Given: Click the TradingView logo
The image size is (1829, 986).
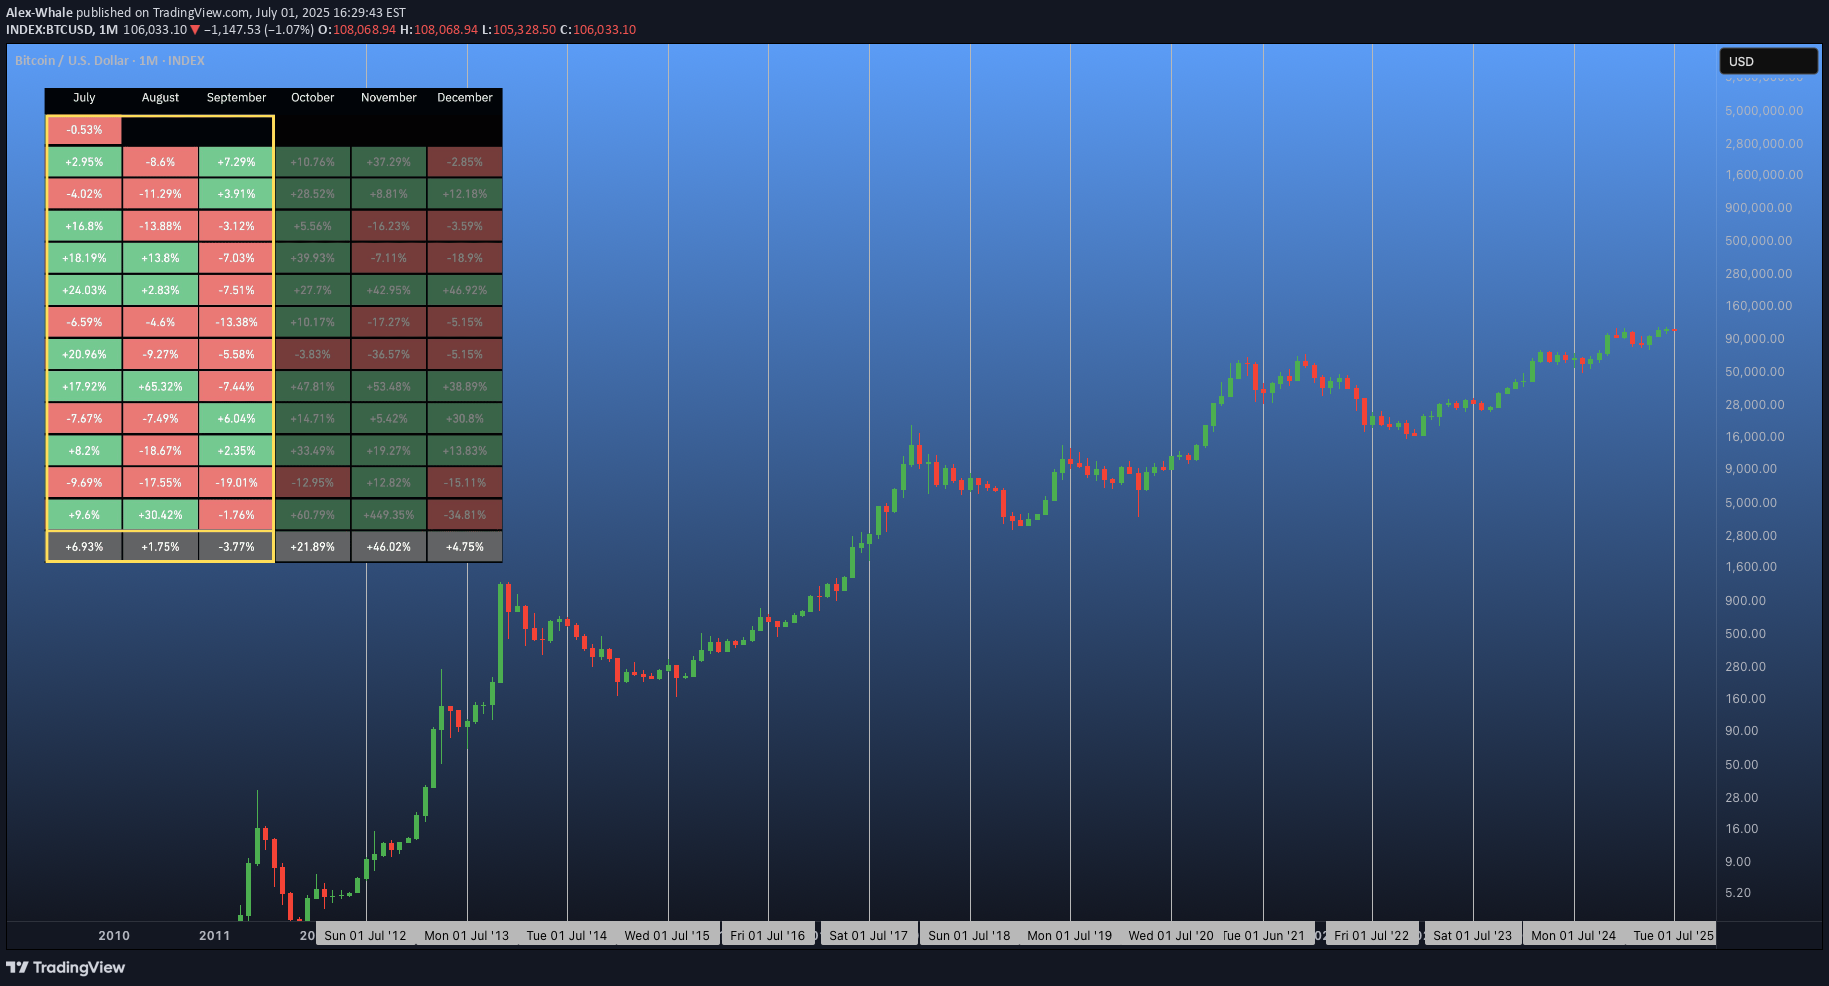Looking at the screenshot, I should pos(66,967).
